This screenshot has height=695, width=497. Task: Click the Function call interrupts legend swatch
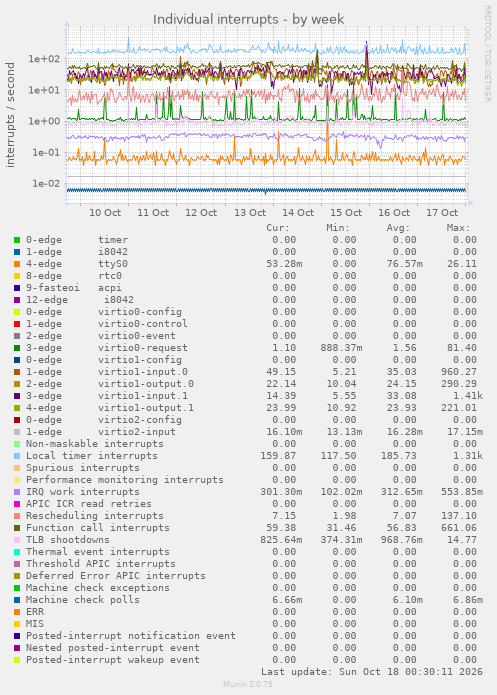[x=17, y=528]
